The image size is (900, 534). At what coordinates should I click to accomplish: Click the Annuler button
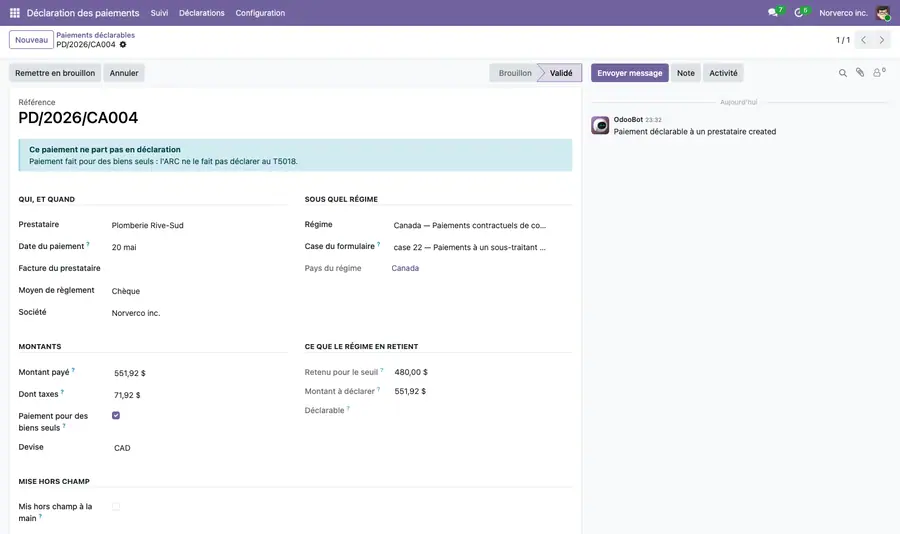[124, 73]
